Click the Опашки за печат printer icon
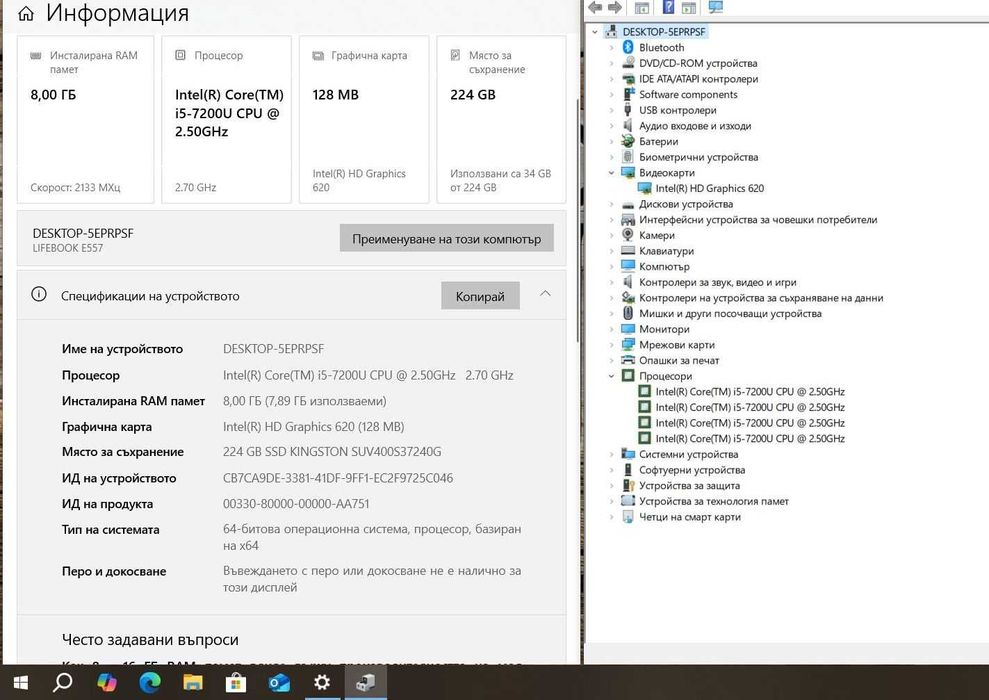Viewport: 989px width, 700px height. coord(628,360)
